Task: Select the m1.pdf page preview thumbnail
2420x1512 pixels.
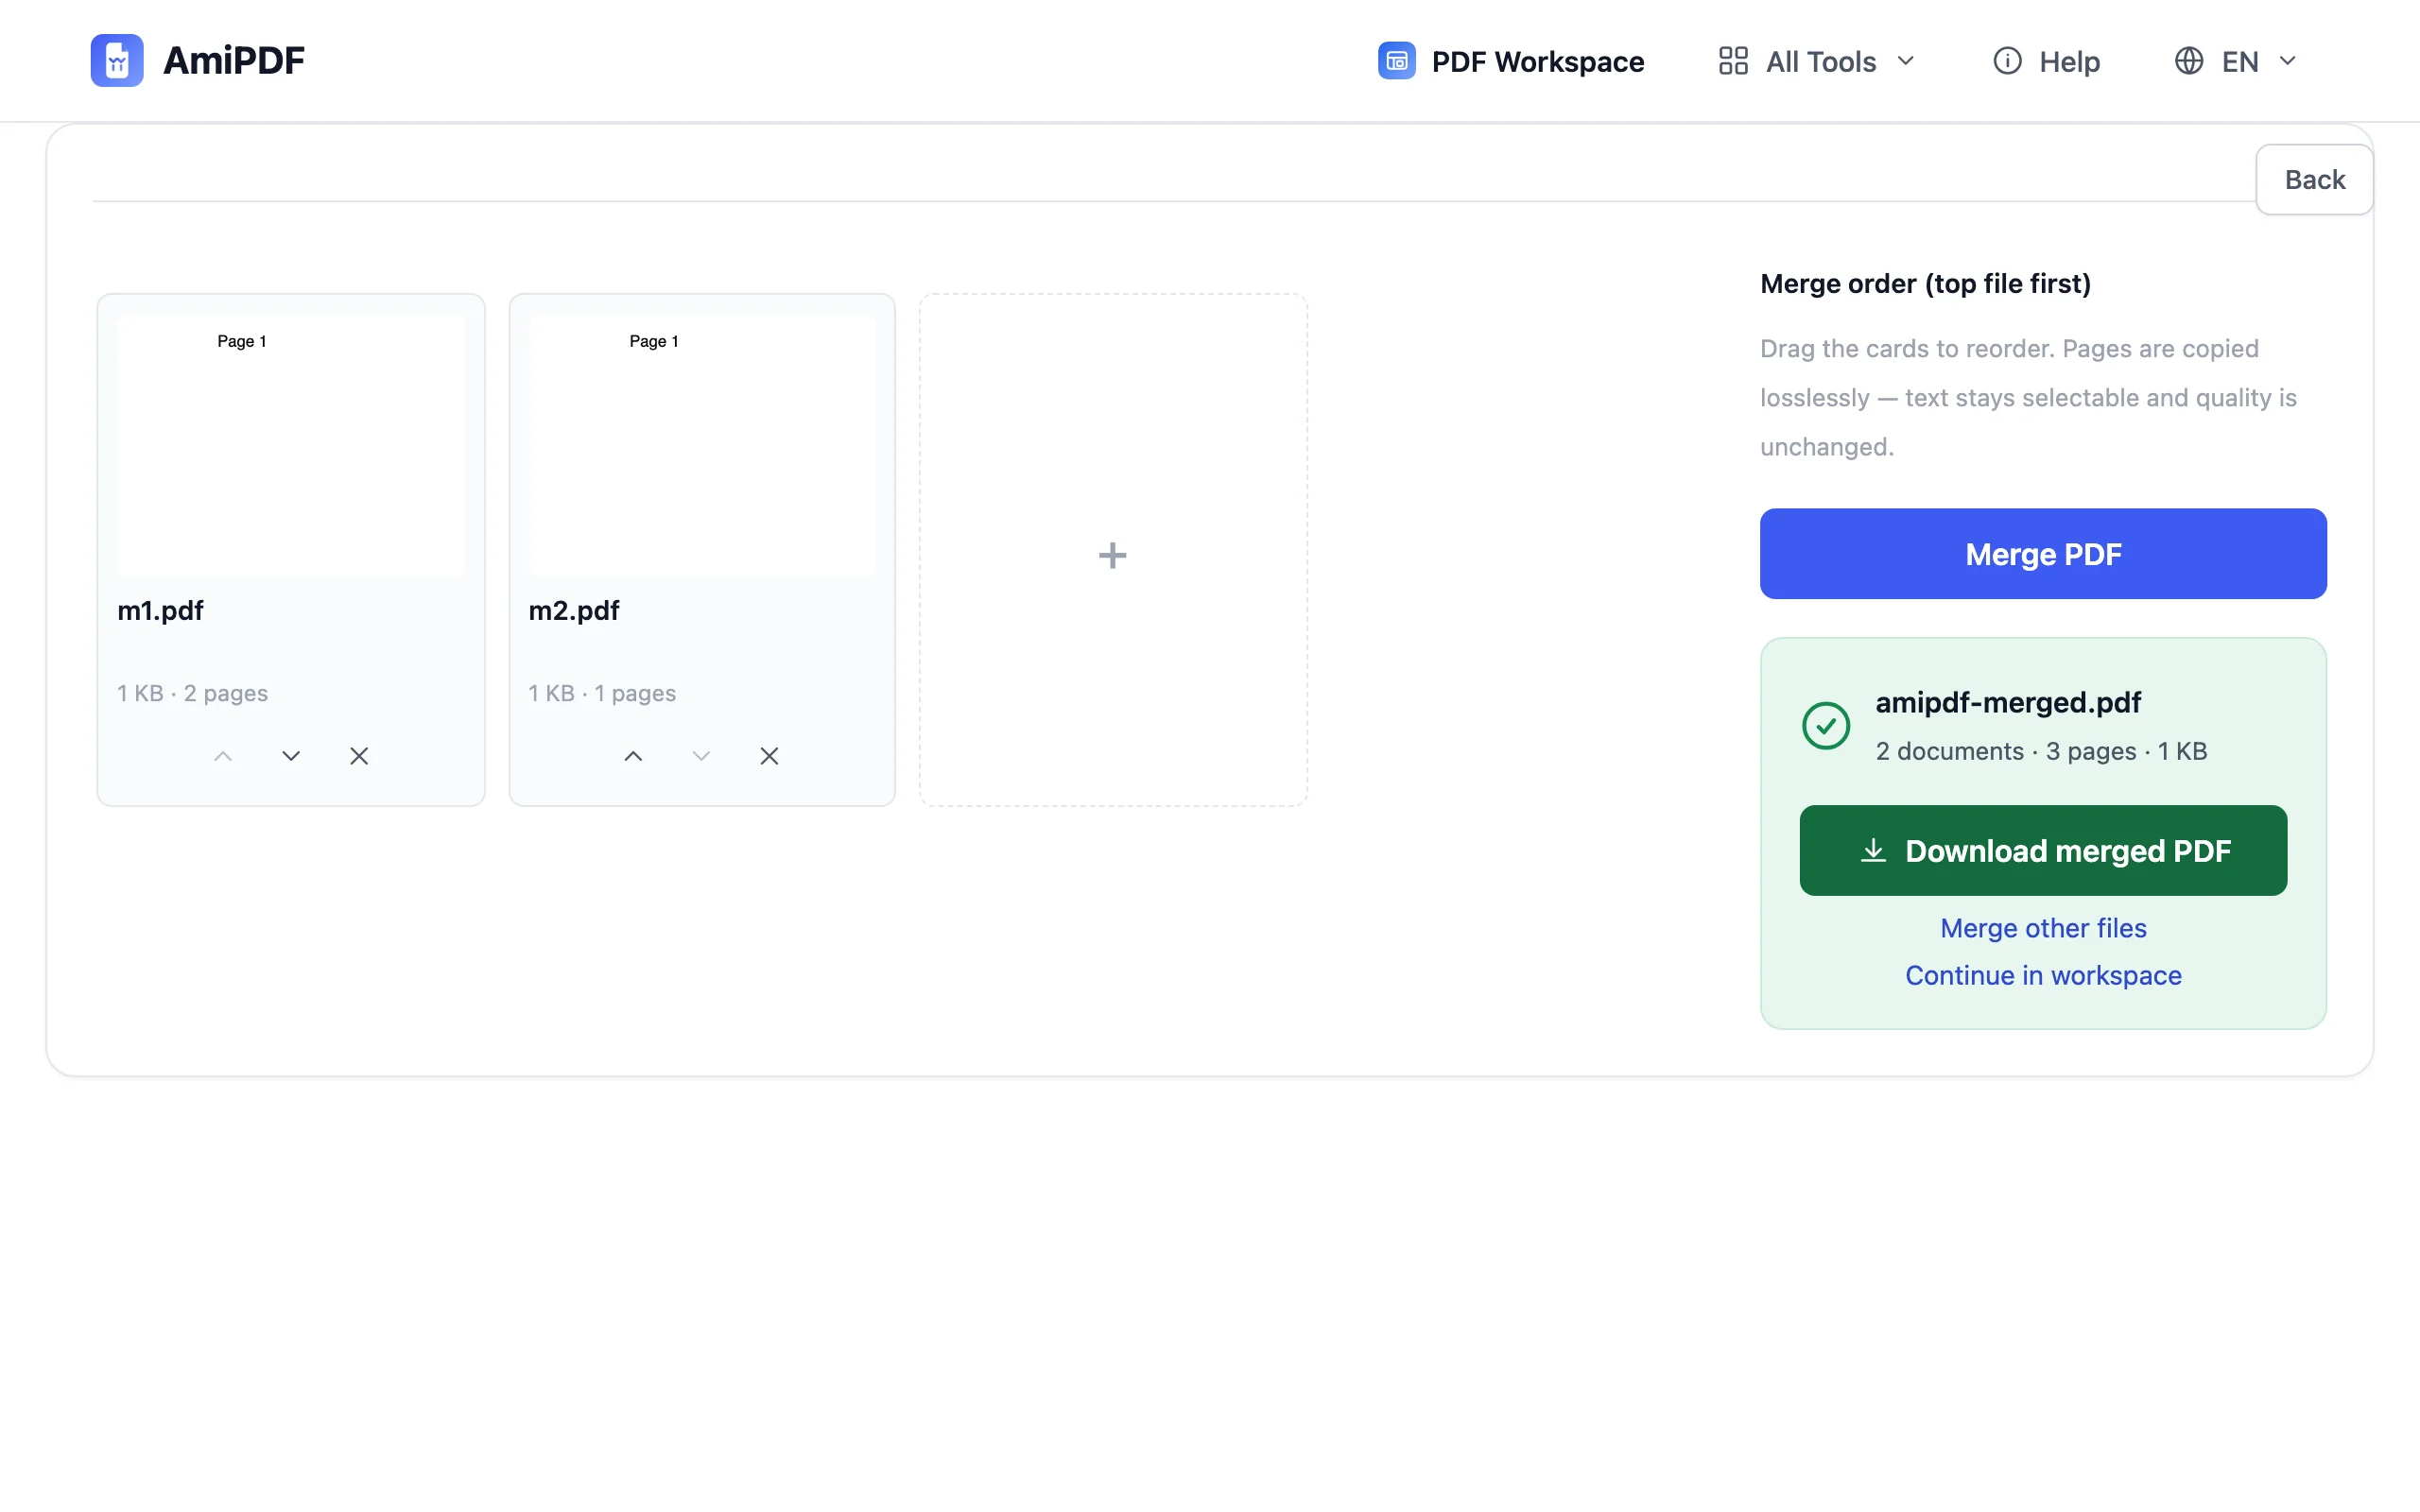Action: 291,446
